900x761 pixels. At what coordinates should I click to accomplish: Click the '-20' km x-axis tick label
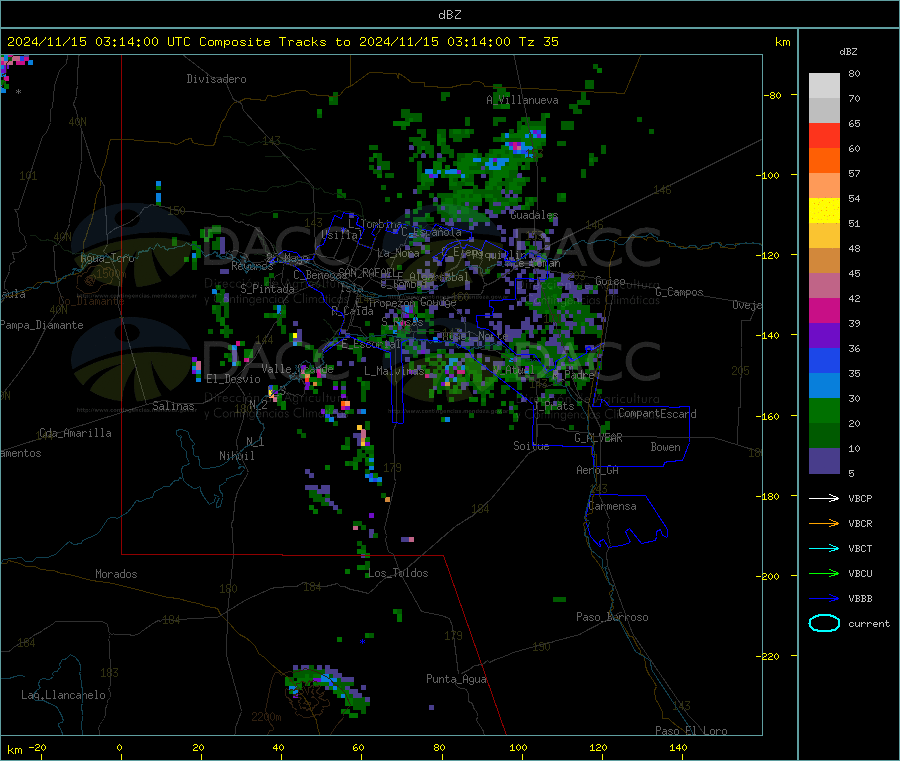click(37, 748)
